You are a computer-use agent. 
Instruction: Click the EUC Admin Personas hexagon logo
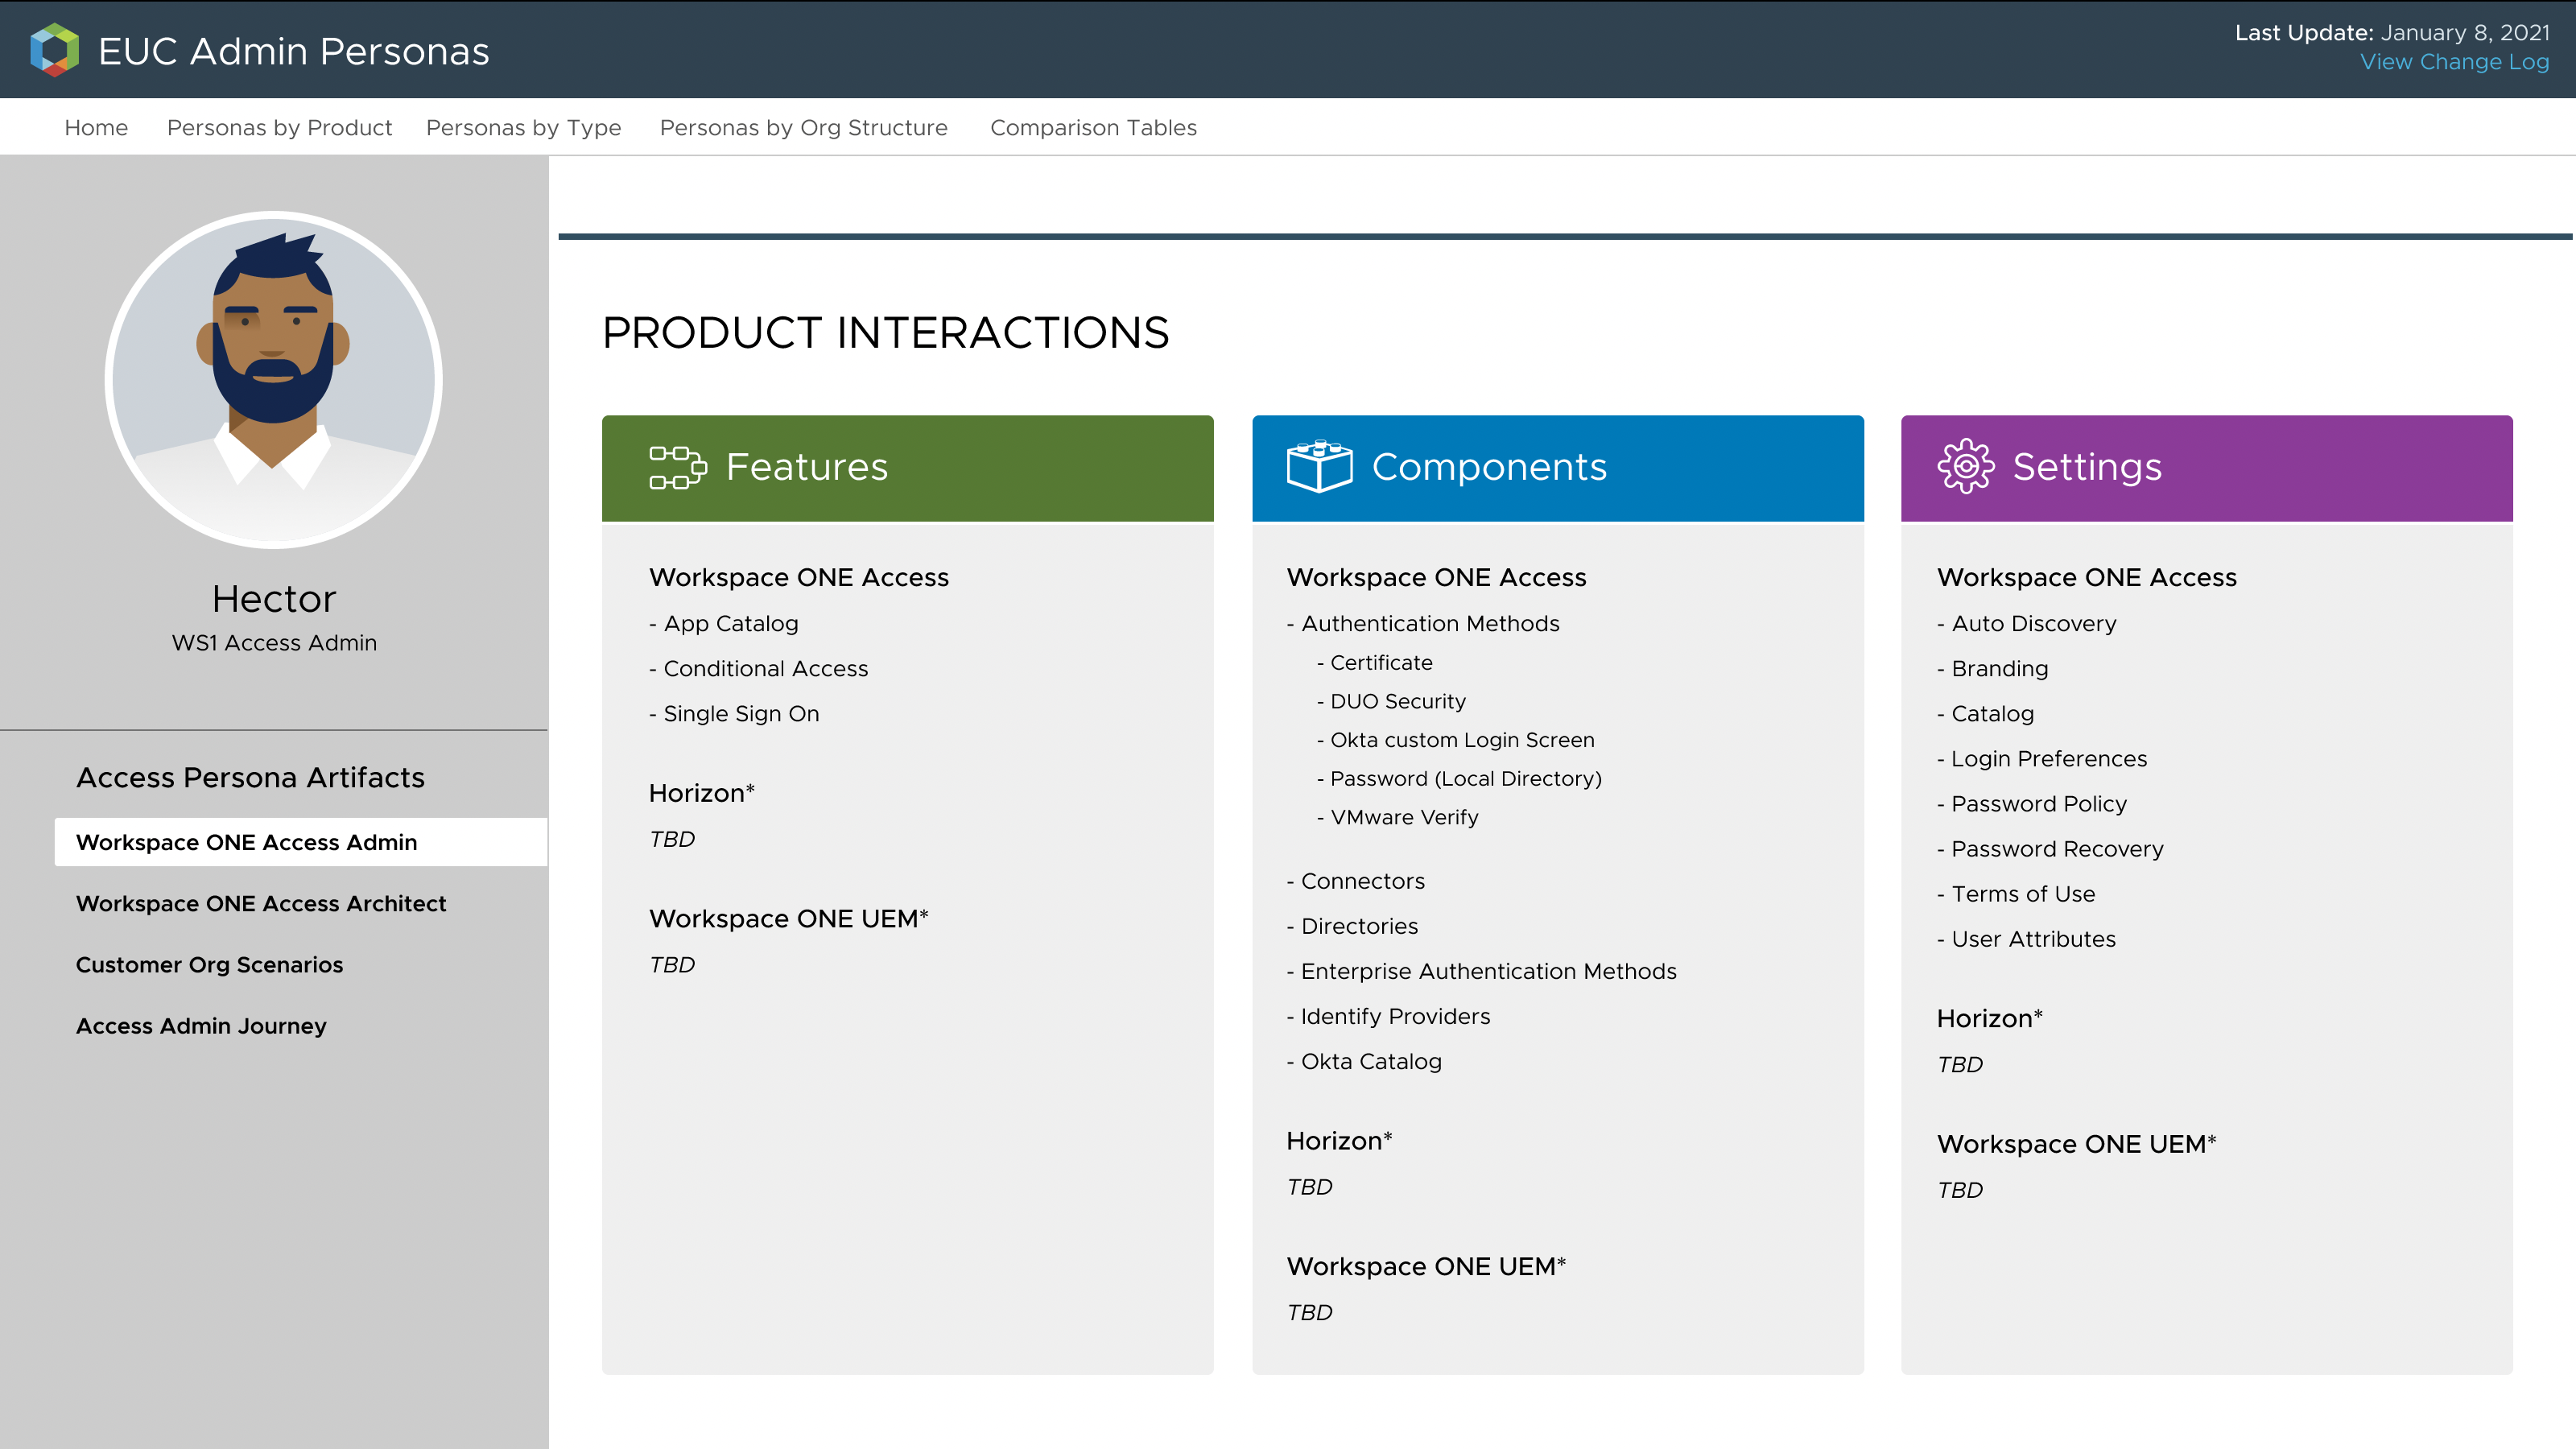(54, 50)
